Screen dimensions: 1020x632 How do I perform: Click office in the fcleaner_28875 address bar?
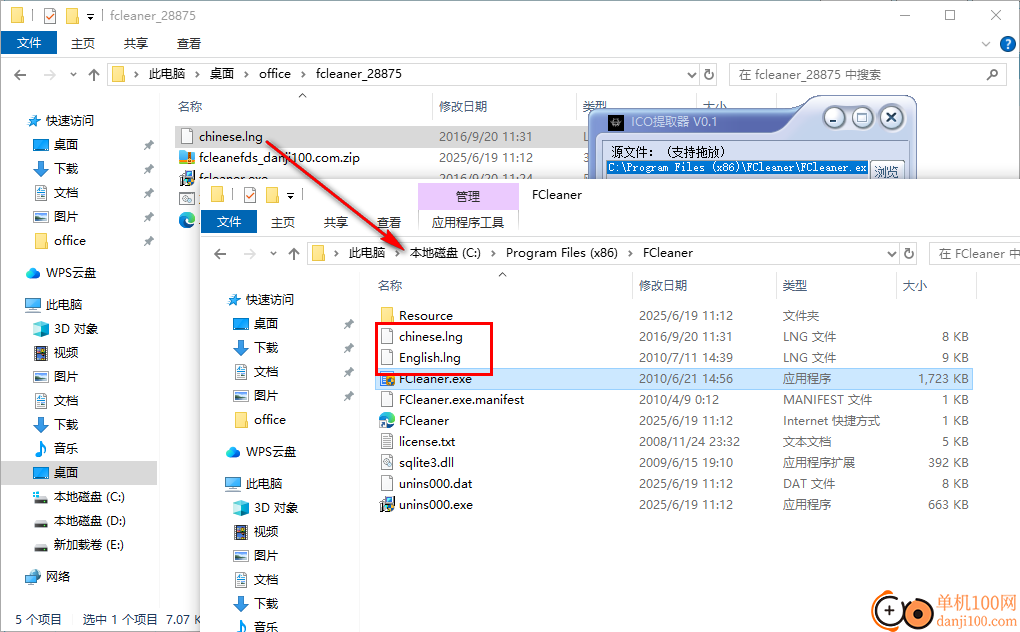275,74
